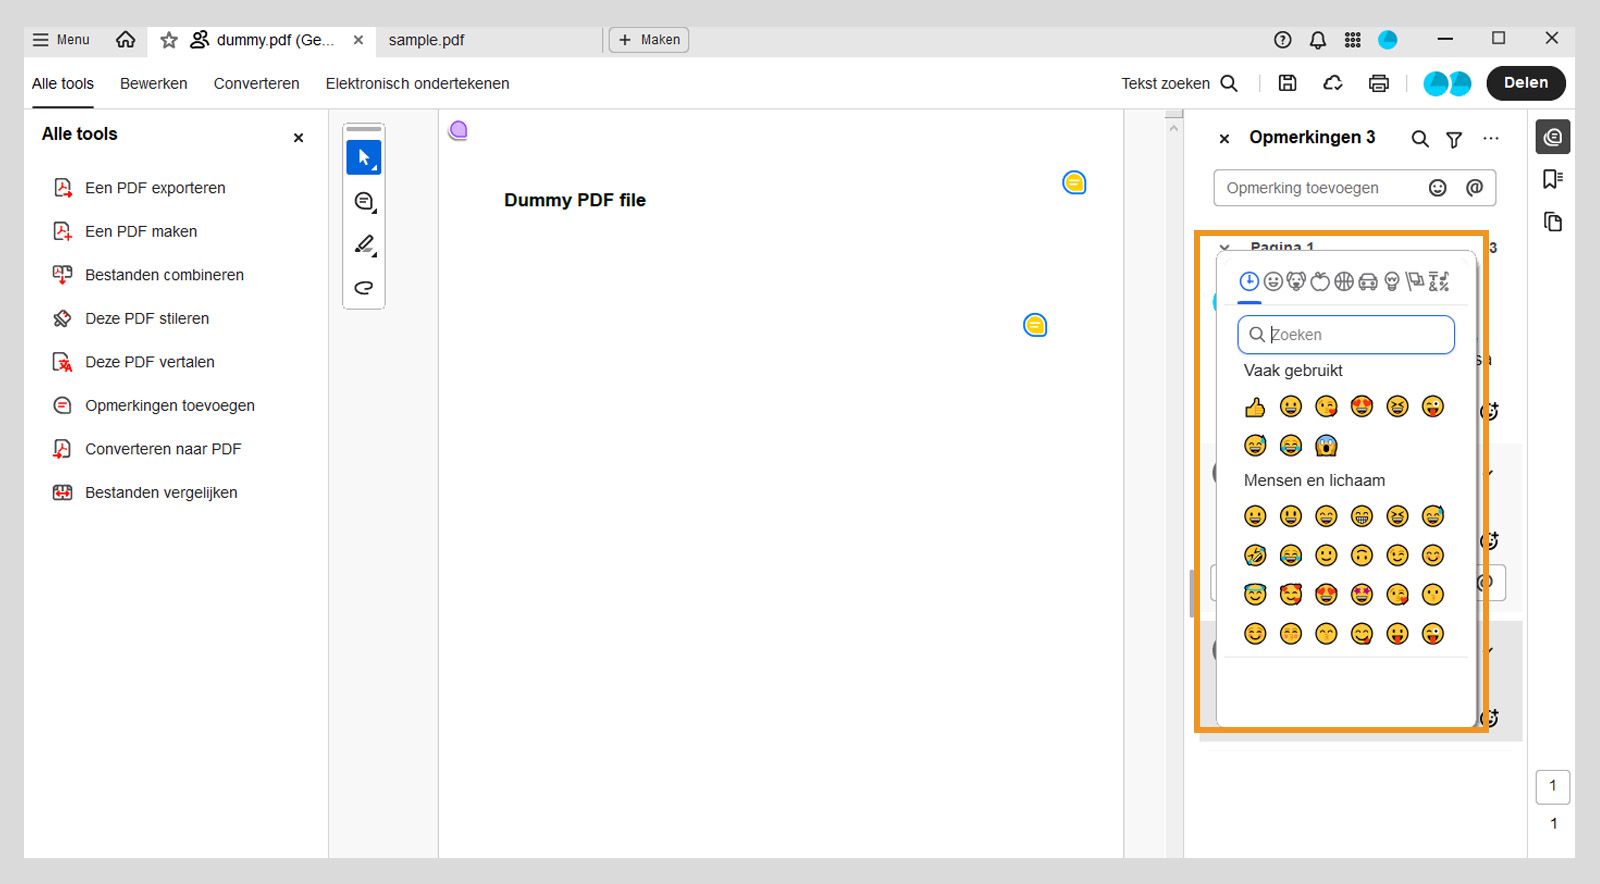Open the Menu hamburger dropdown
This screenshot has width=1600, height=884.
tap(61, 40)
